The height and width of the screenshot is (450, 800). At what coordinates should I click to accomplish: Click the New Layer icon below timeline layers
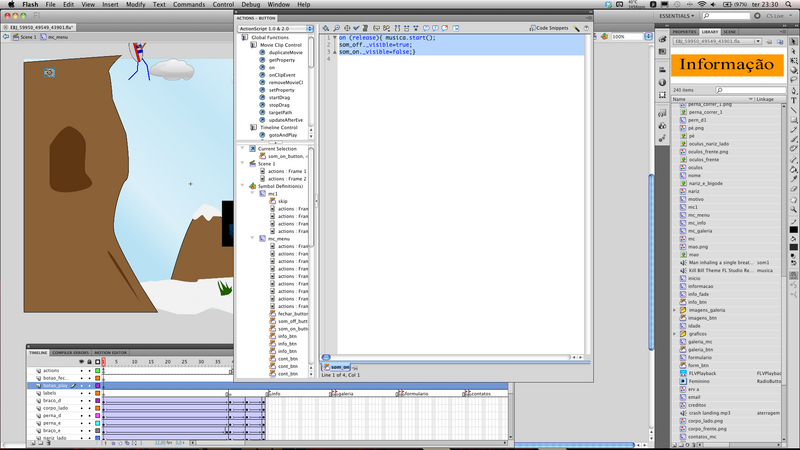[x=32, y=441]
